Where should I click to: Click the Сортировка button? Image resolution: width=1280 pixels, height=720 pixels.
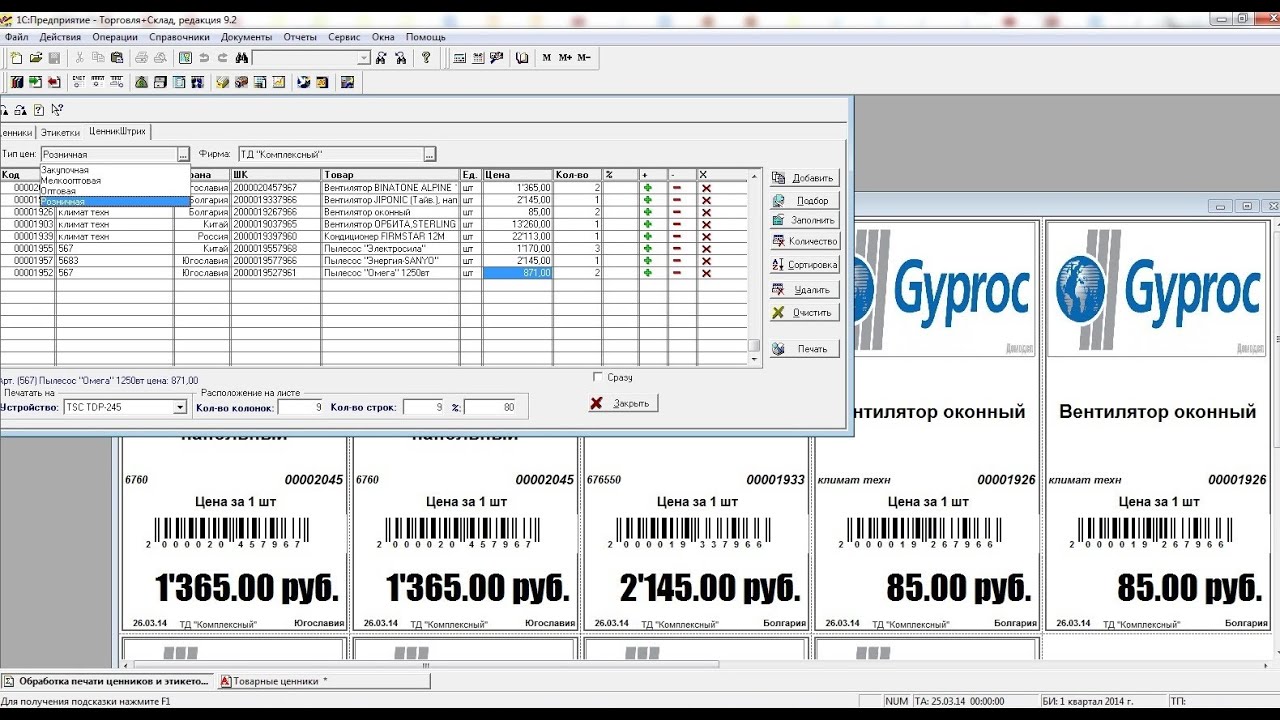(804, 265)
